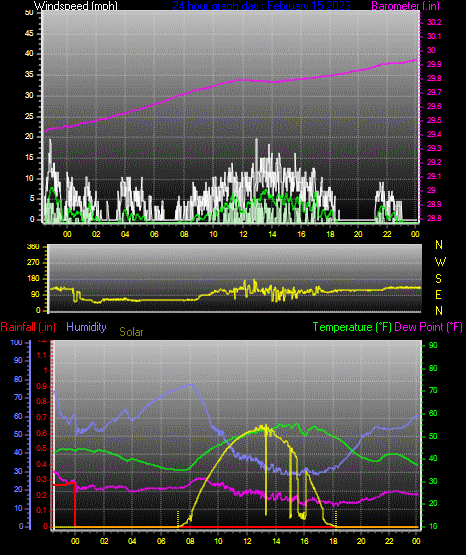The image size is (466, 555).
Task: Click the 'S' compass direction label
Action: pos(438,279)
